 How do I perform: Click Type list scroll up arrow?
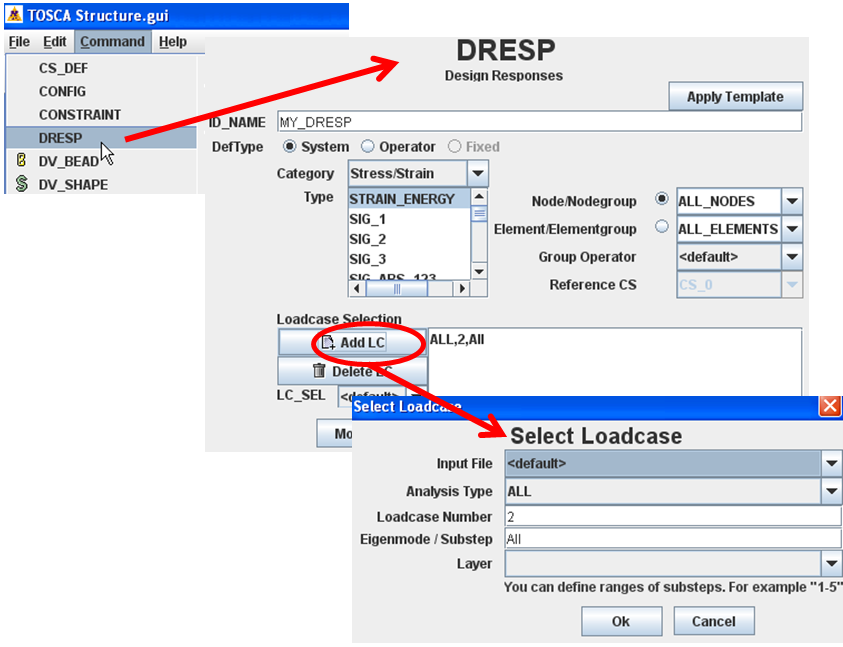click(x=479, y=196)
